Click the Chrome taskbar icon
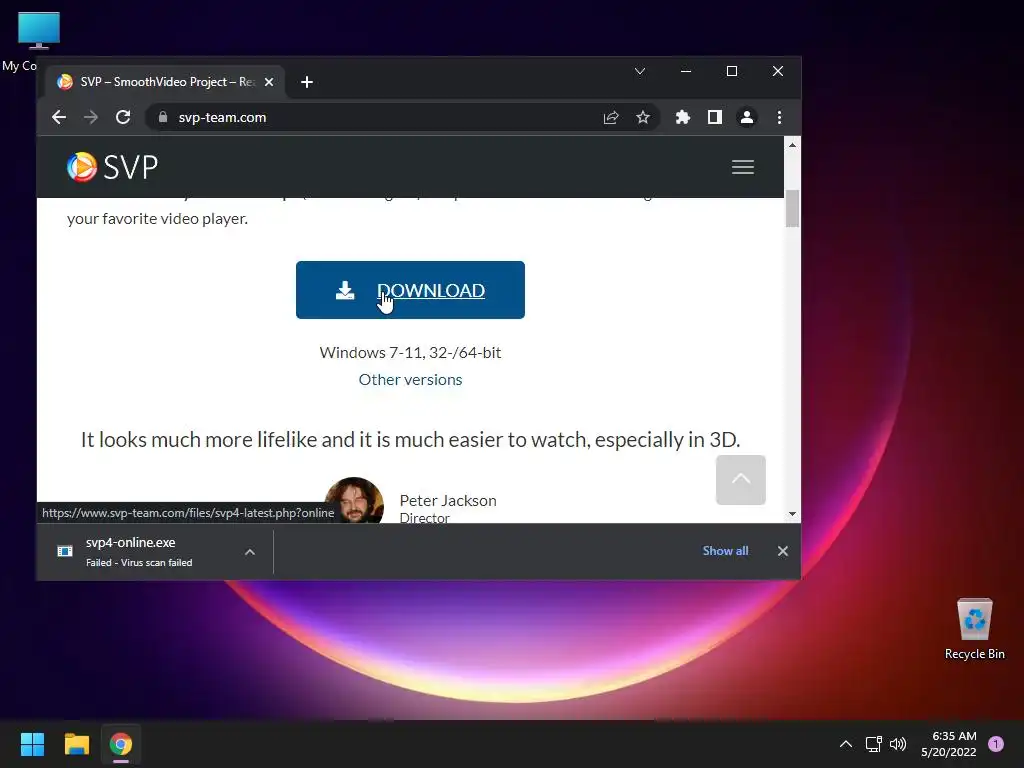This screenshot has width=1024, height=768. (121, 744)
